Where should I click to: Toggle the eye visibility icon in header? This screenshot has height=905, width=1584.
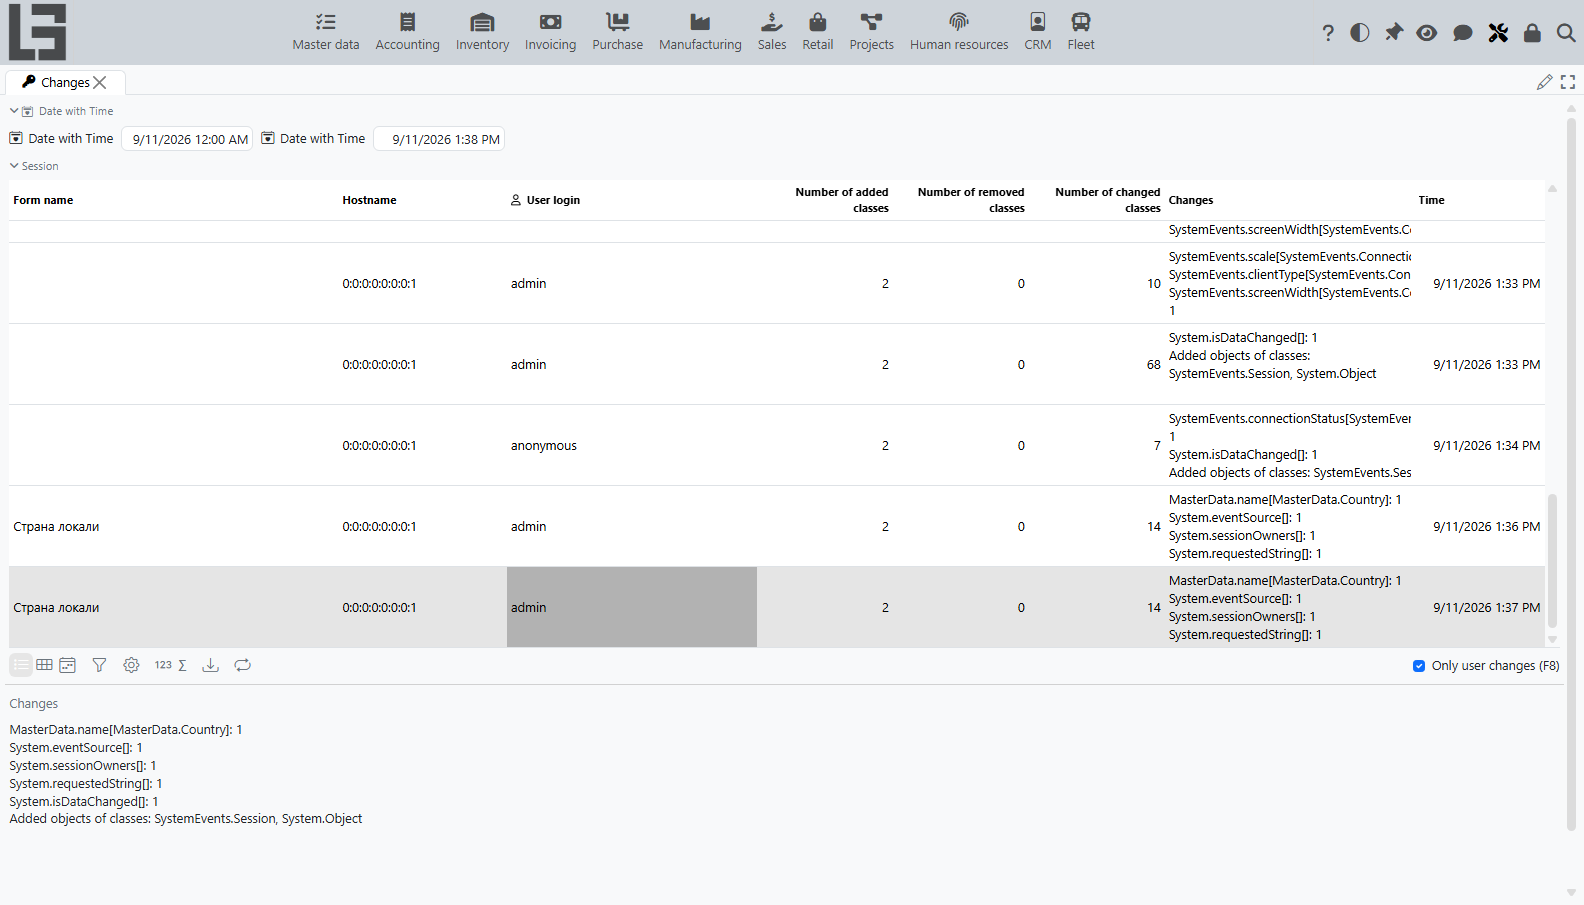(x=1427, y=33)
